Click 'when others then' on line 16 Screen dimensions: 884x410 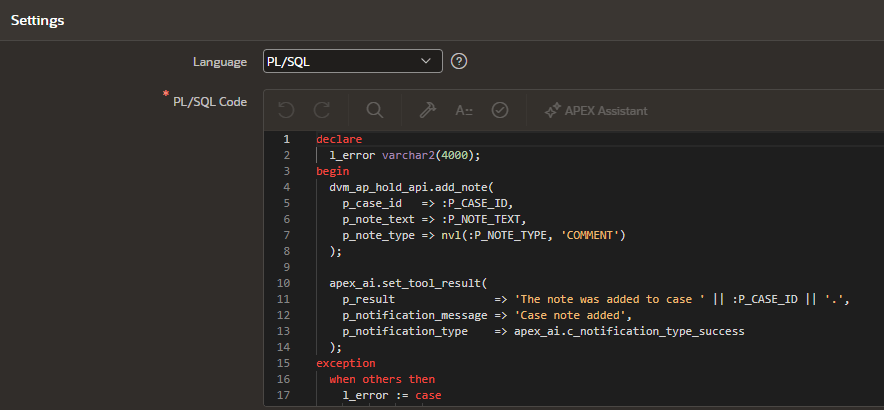[382, 379]
